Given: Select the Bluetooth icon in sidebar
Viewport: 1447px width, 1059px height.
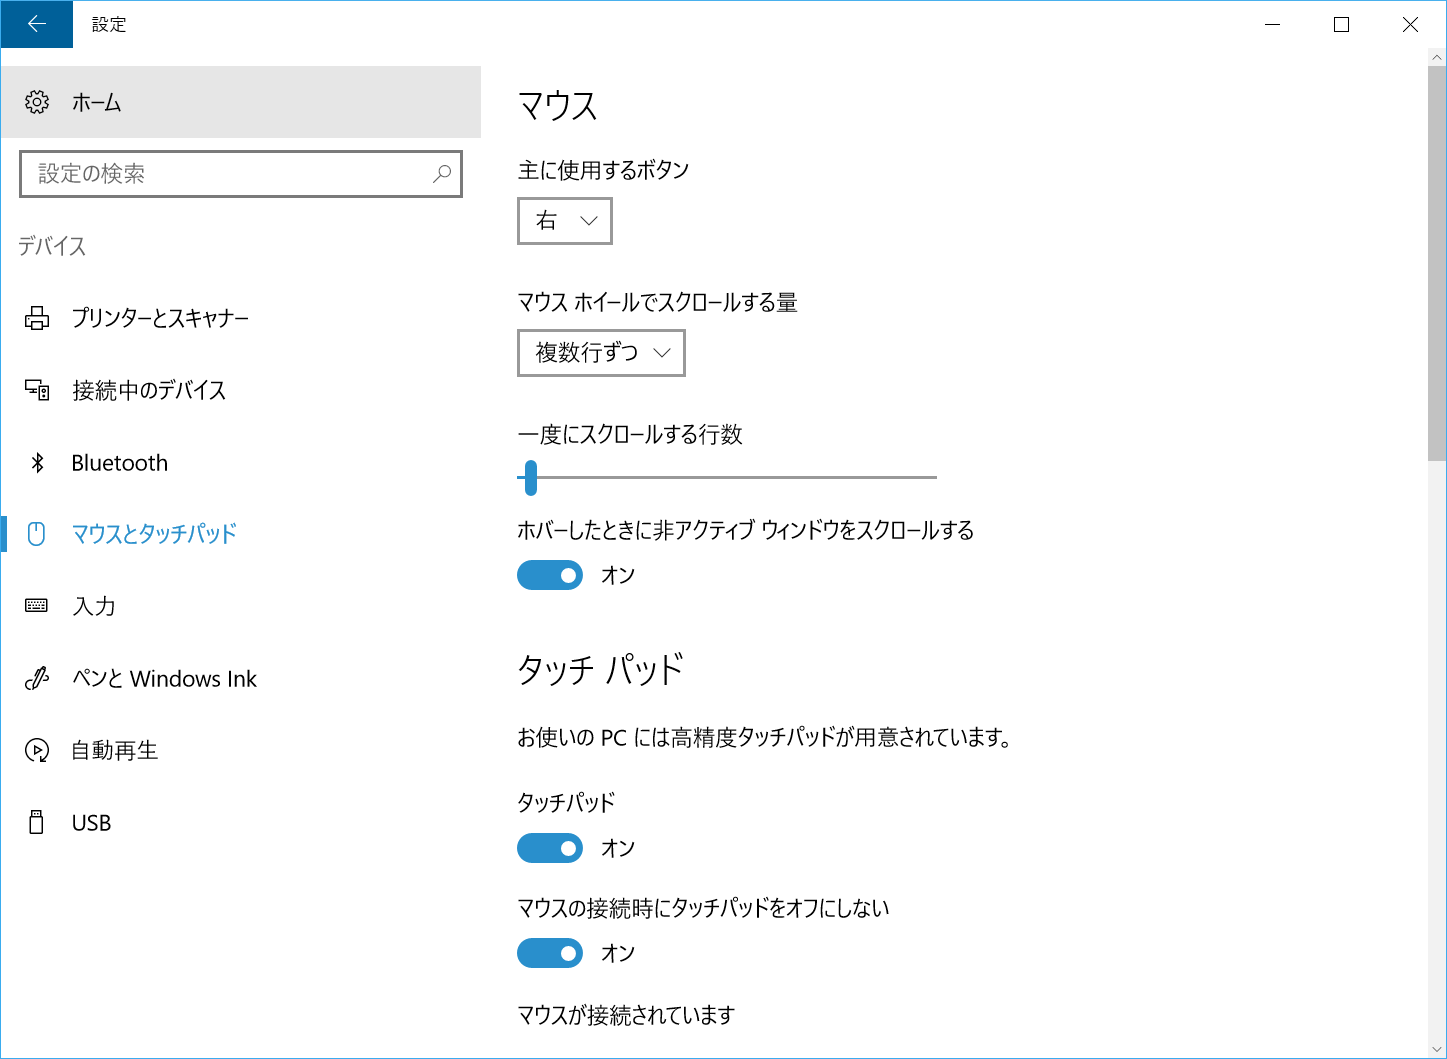Looking at the screenshot, I should [x=37, y=462].
